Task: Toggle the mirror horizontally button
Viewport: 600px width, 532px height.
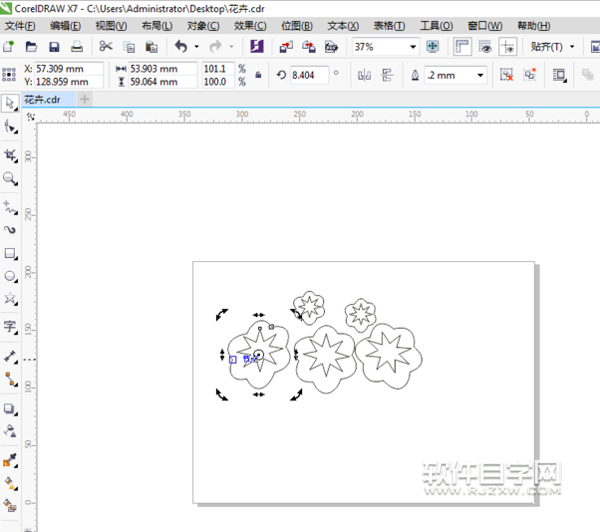Action: click(364, 75)
